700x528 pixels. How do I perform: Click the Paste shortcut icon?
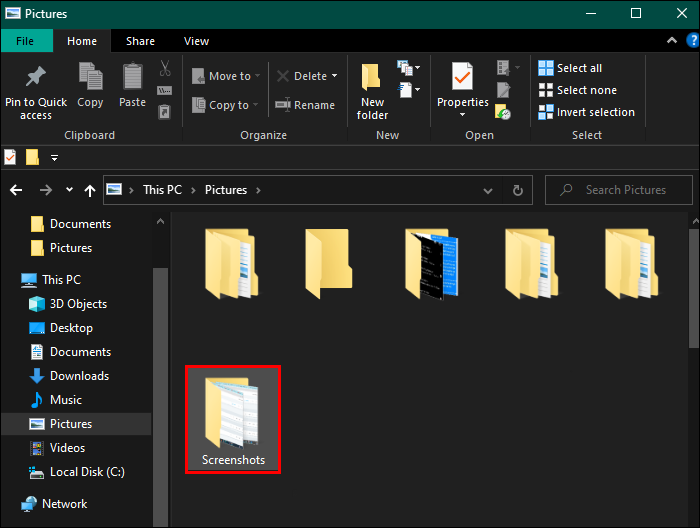(x=164, y=111)
